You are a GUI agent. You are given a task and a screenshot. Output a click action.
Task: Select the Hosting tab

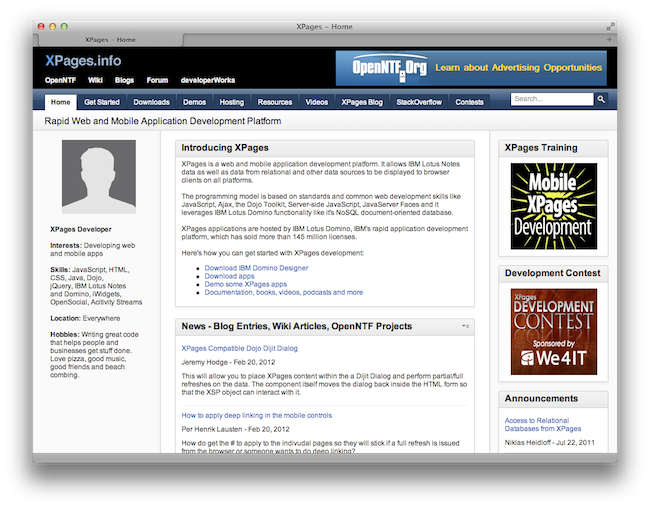[x=232, y=102]
